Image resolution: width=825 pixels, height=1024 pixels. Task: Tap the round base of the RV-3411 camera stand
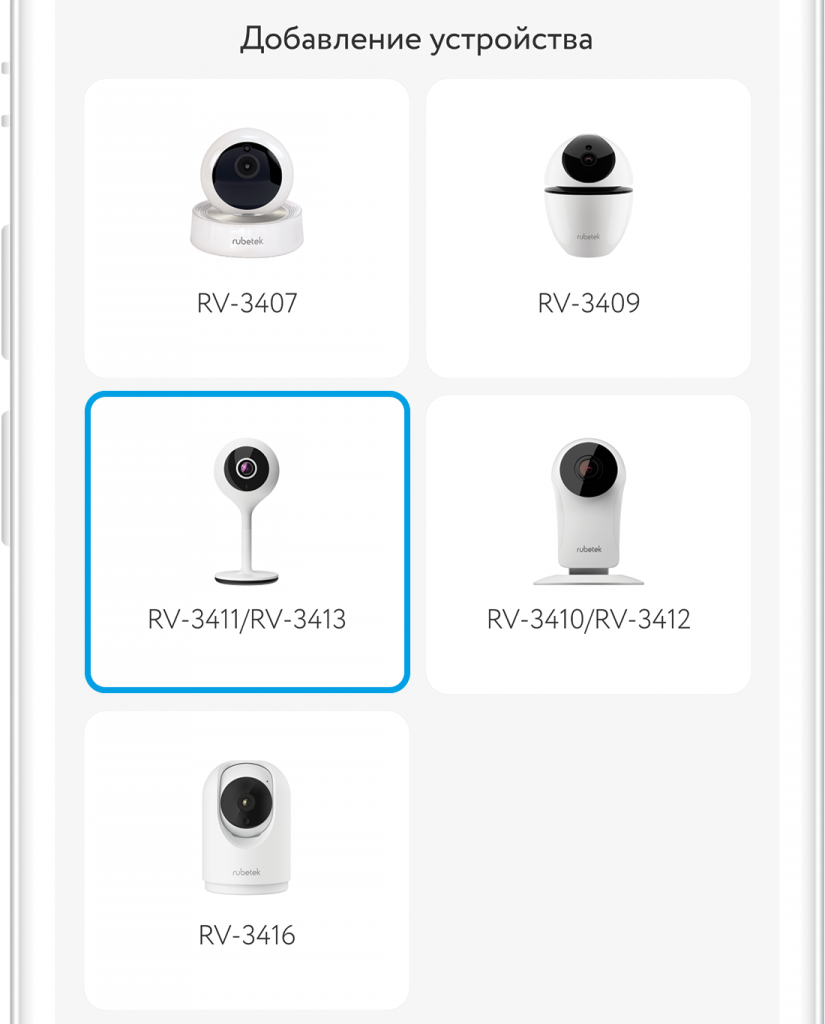(x=247, y=577)
